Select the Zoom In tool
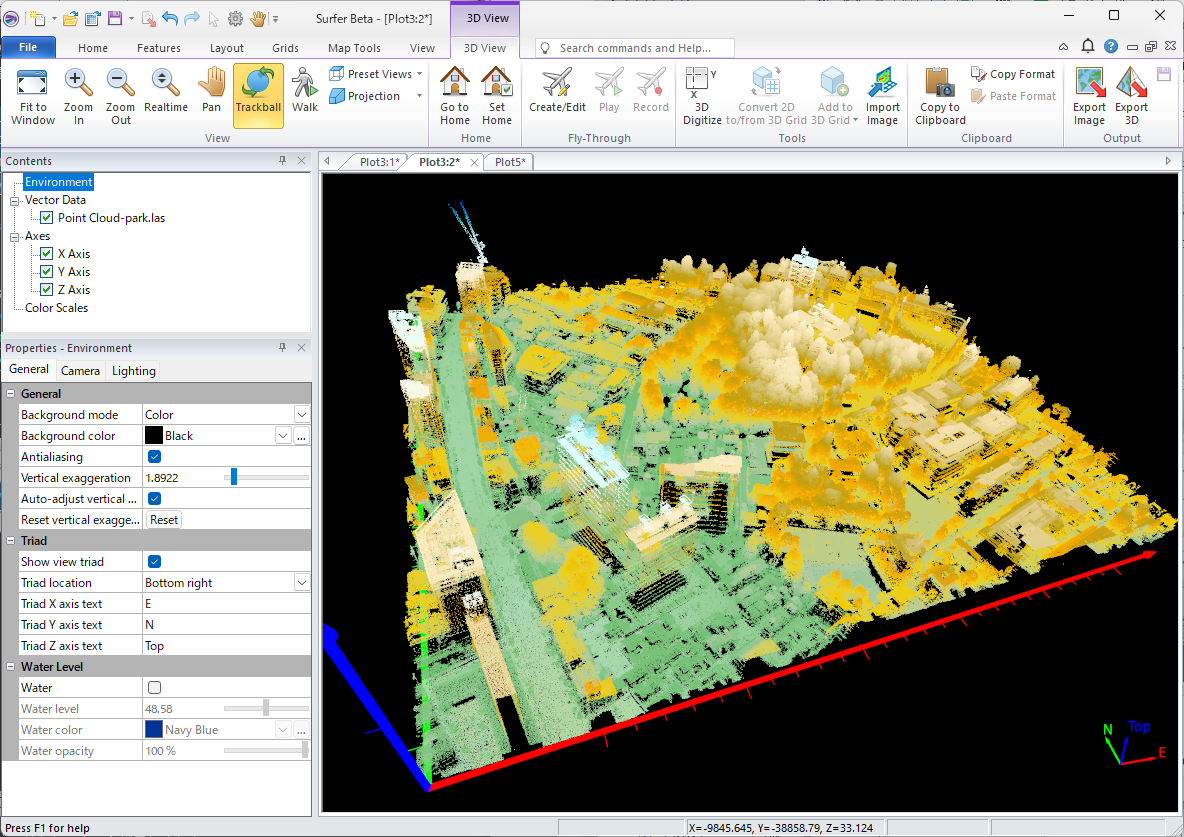The image size is (1184, 837). pos(78,95)
